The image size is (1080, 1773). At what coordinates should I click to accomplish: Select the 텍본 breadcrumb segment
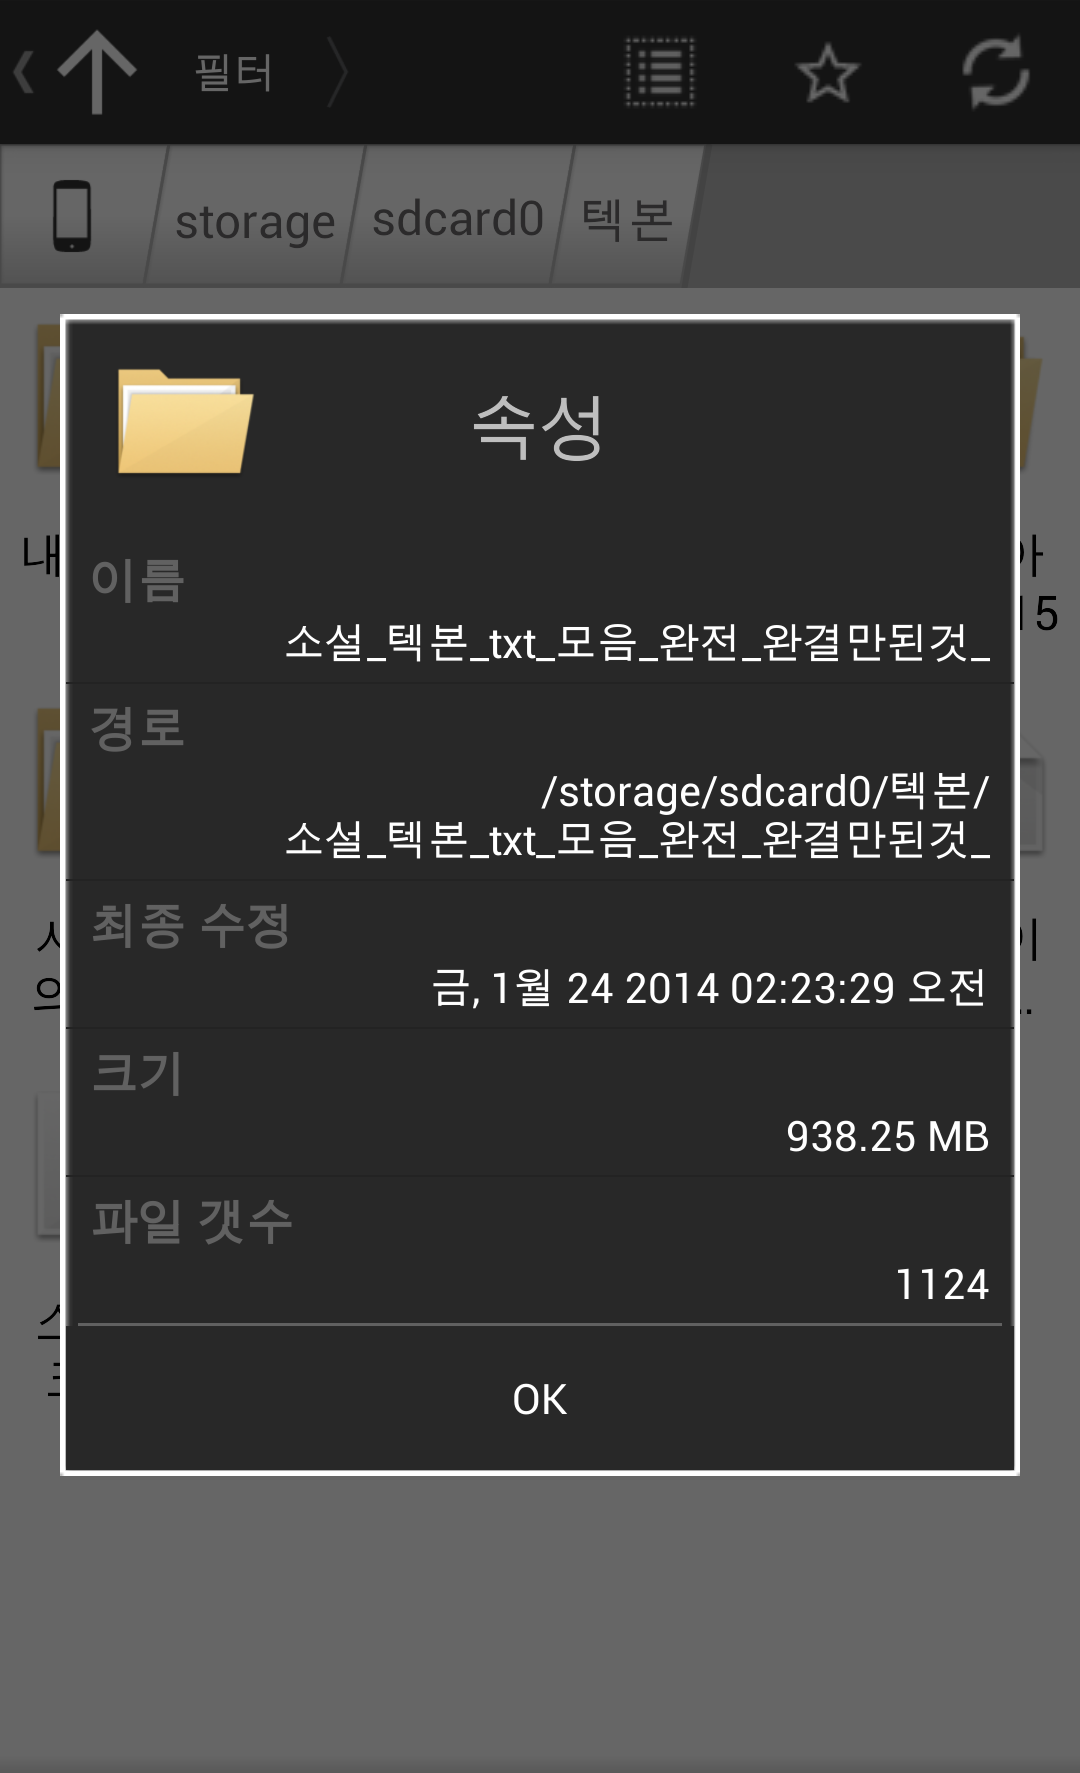tap(627, 219)
